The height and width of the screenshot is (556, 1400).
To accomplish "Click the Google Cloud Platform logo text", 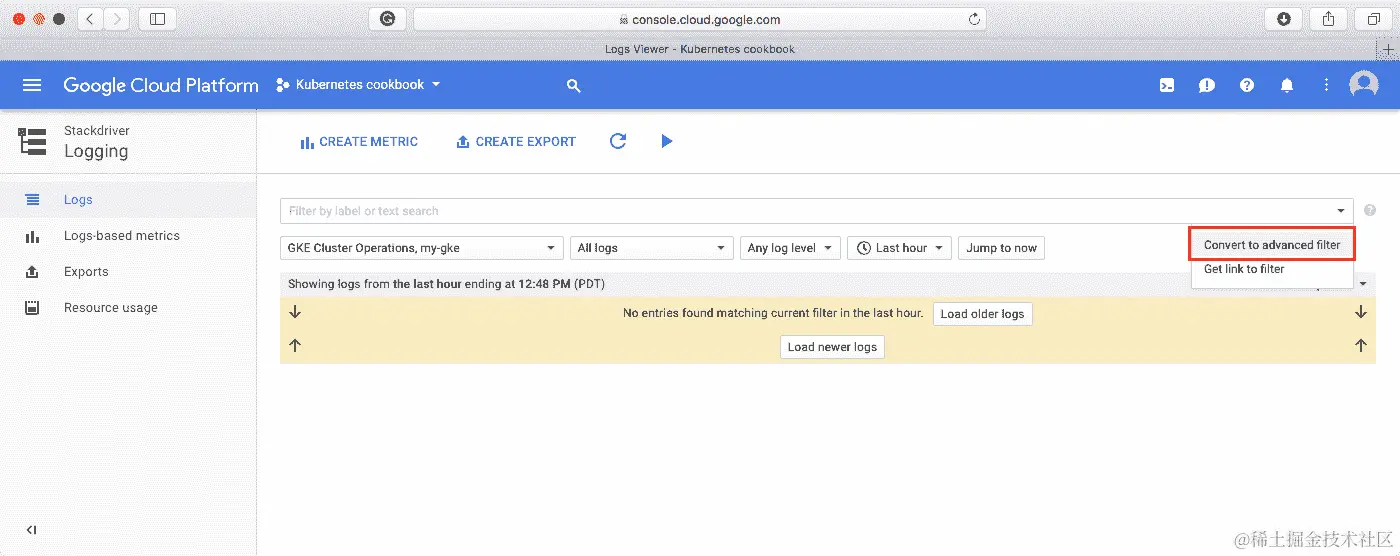I will tap(161, 85).
